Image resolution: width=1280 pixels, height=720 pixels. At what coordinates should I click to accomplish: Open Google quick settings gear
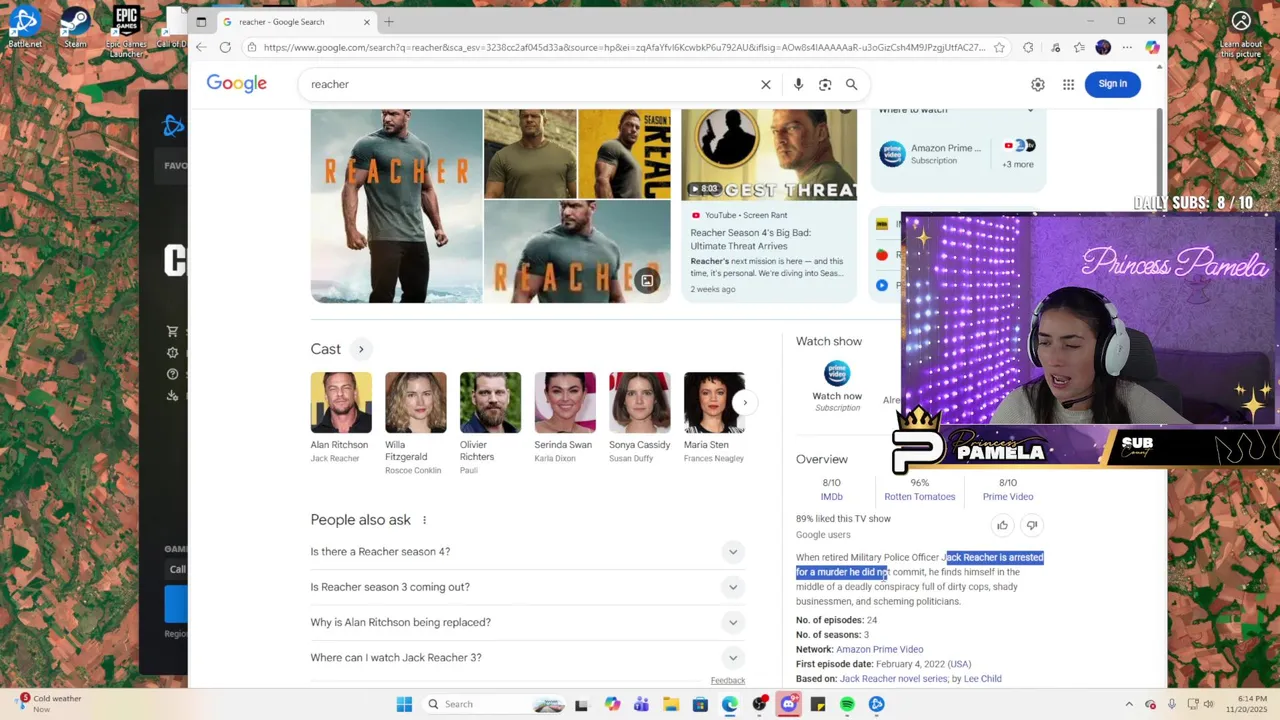(x=1038, y=85)
